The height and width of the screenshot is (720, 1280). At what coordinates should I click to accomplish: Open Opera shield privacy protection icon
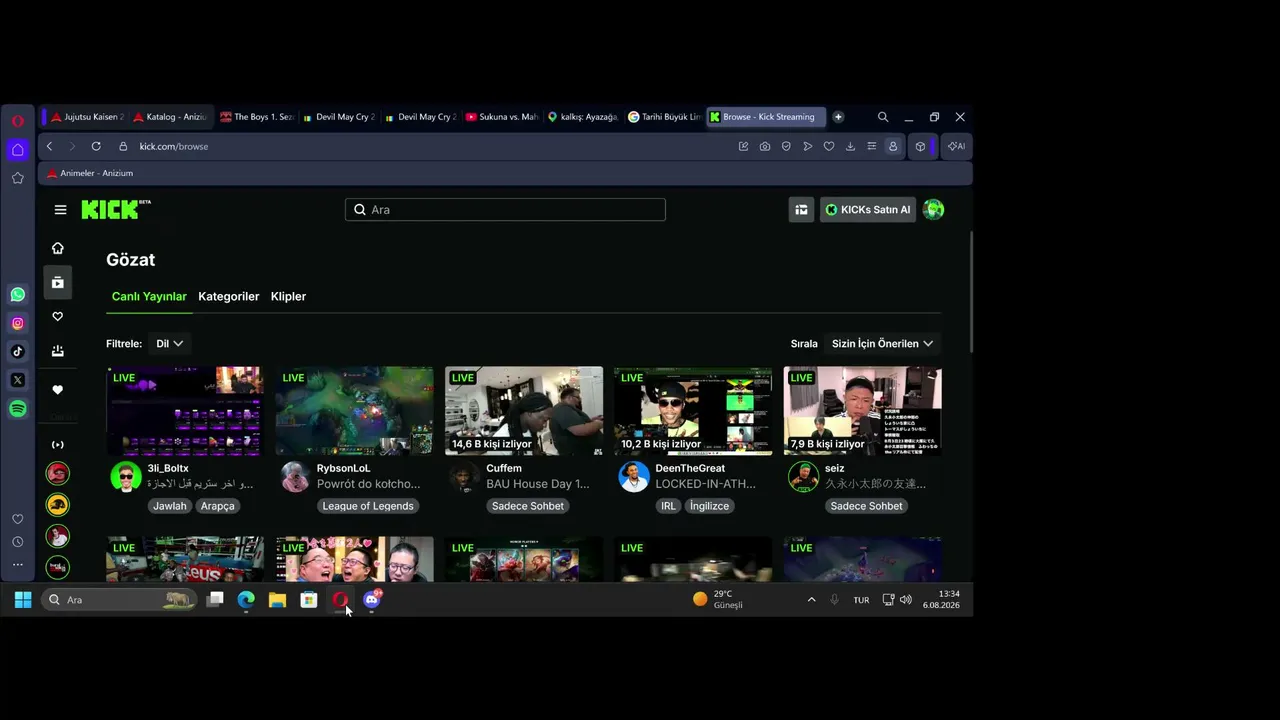786,146
